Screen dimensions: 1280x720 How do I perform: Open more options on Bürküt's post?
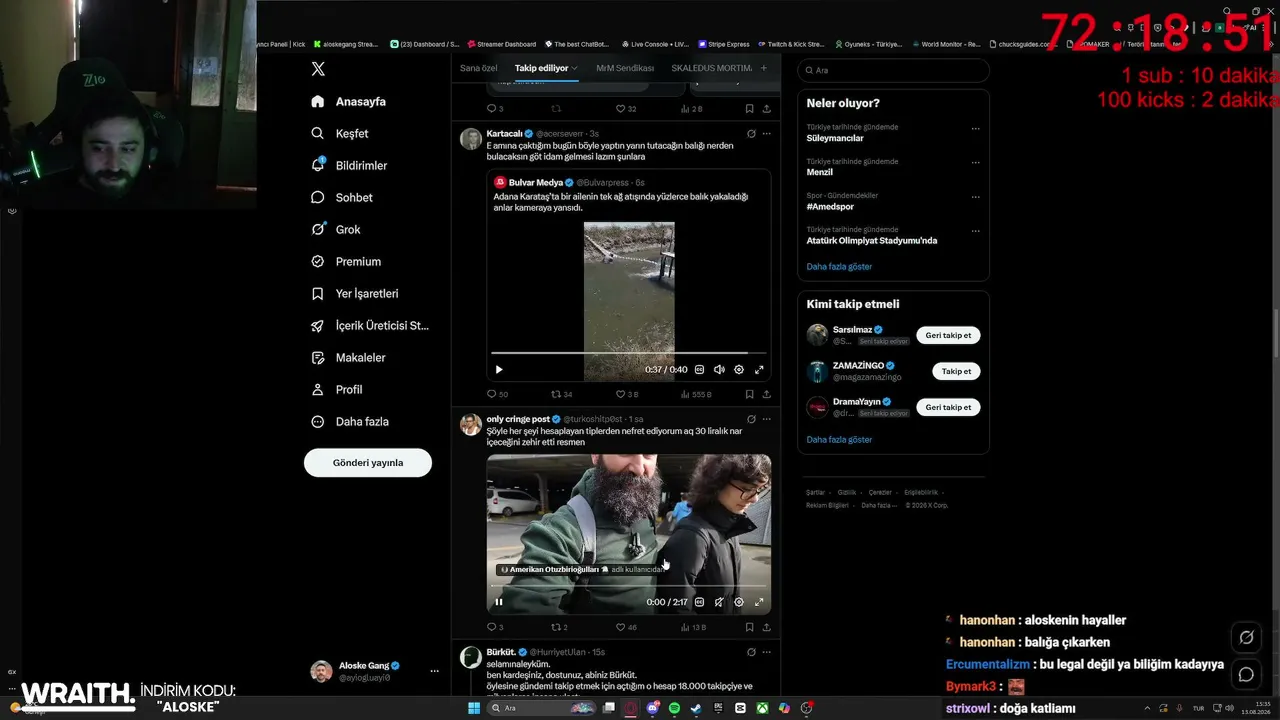(x=767, y=652)
